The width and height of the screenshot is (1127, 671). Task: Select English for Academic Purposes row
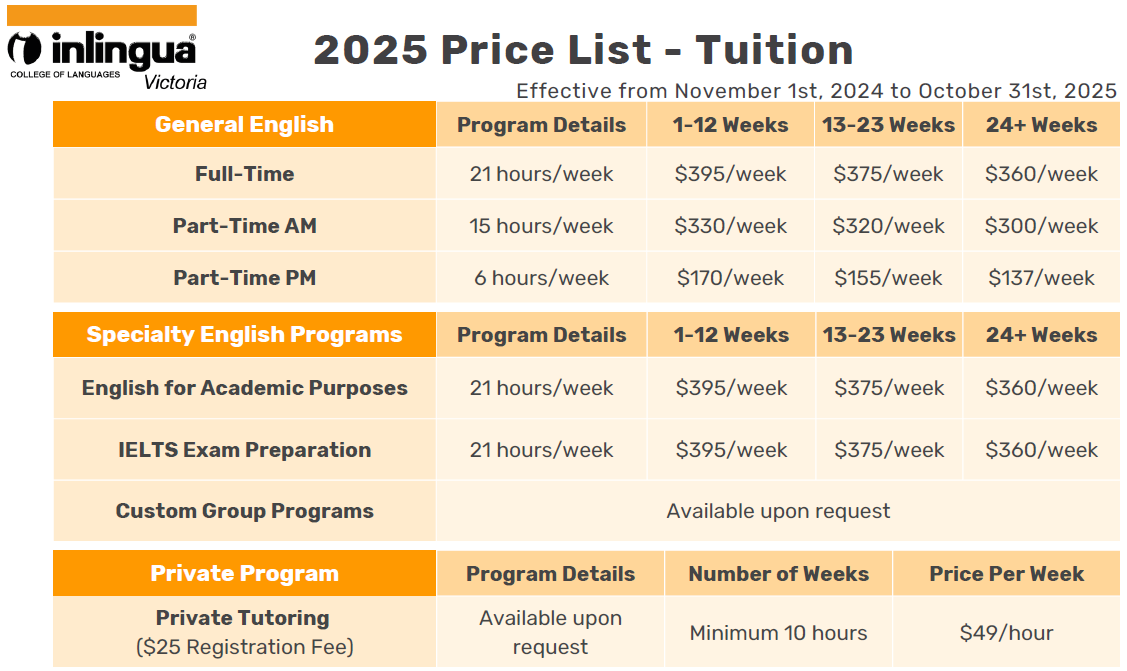244,388
